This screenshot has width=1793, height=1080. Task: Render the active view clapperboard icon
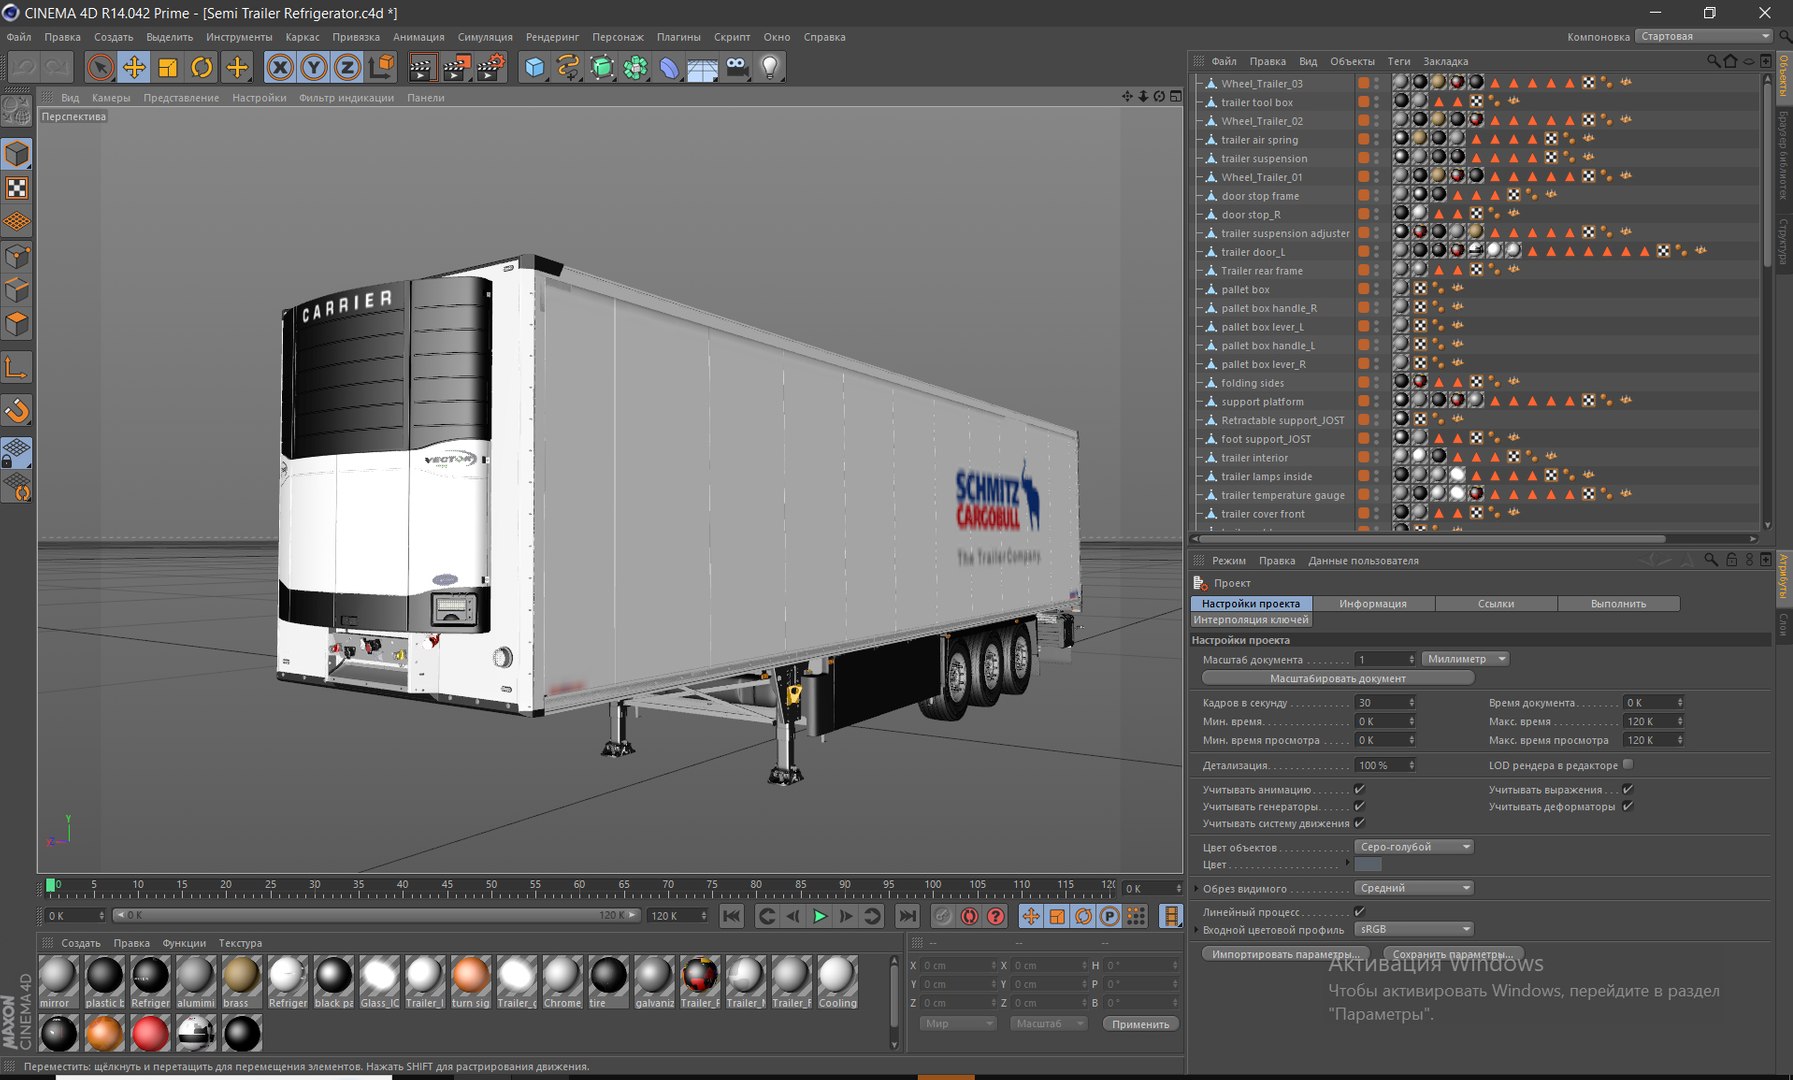pos(422,67)
